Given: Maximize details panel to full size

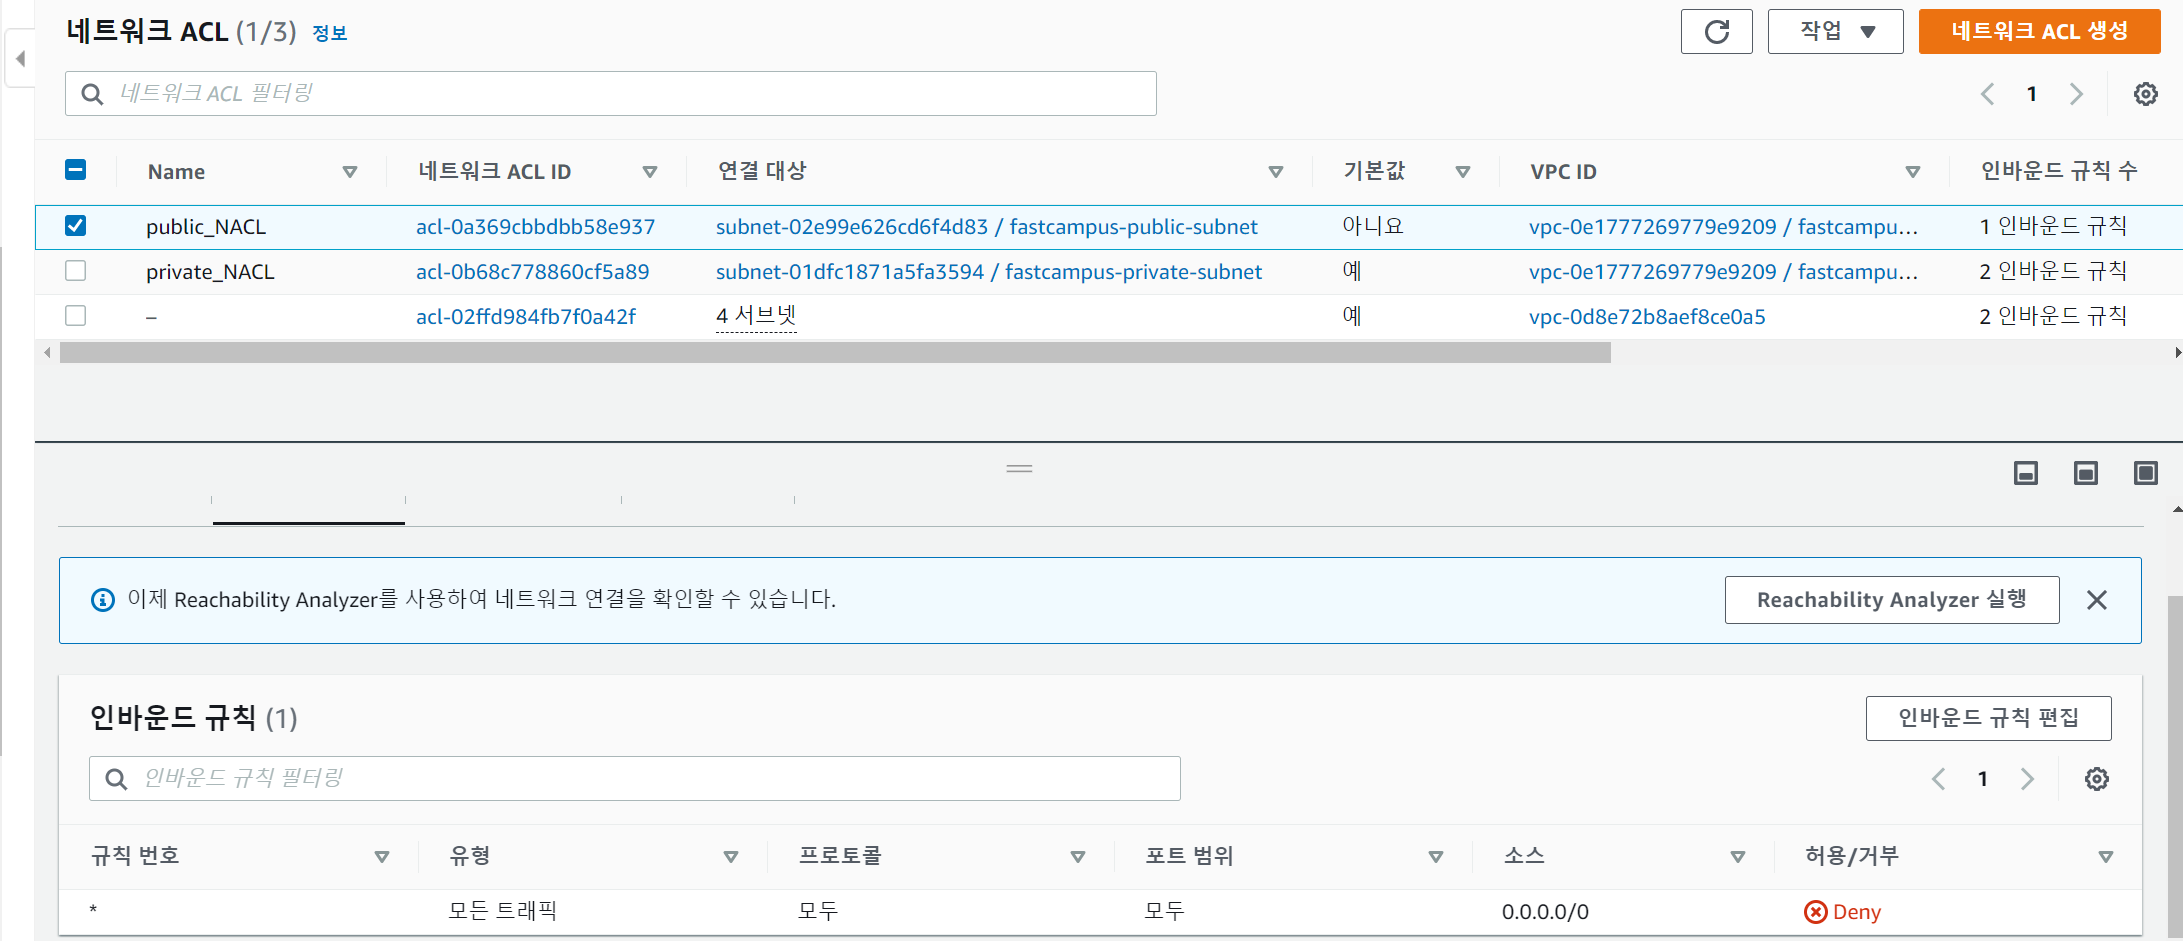Looking at the screenshot, I should pyautogui.click(x=2146, y=473).
